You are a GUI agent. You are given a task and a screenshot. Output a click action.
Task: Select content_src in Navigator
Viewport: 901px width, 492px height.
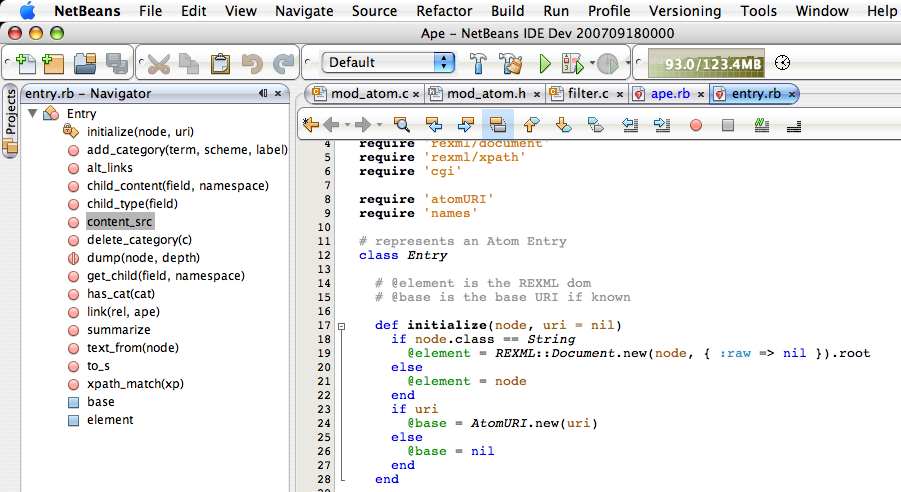(x=120, y=222)
